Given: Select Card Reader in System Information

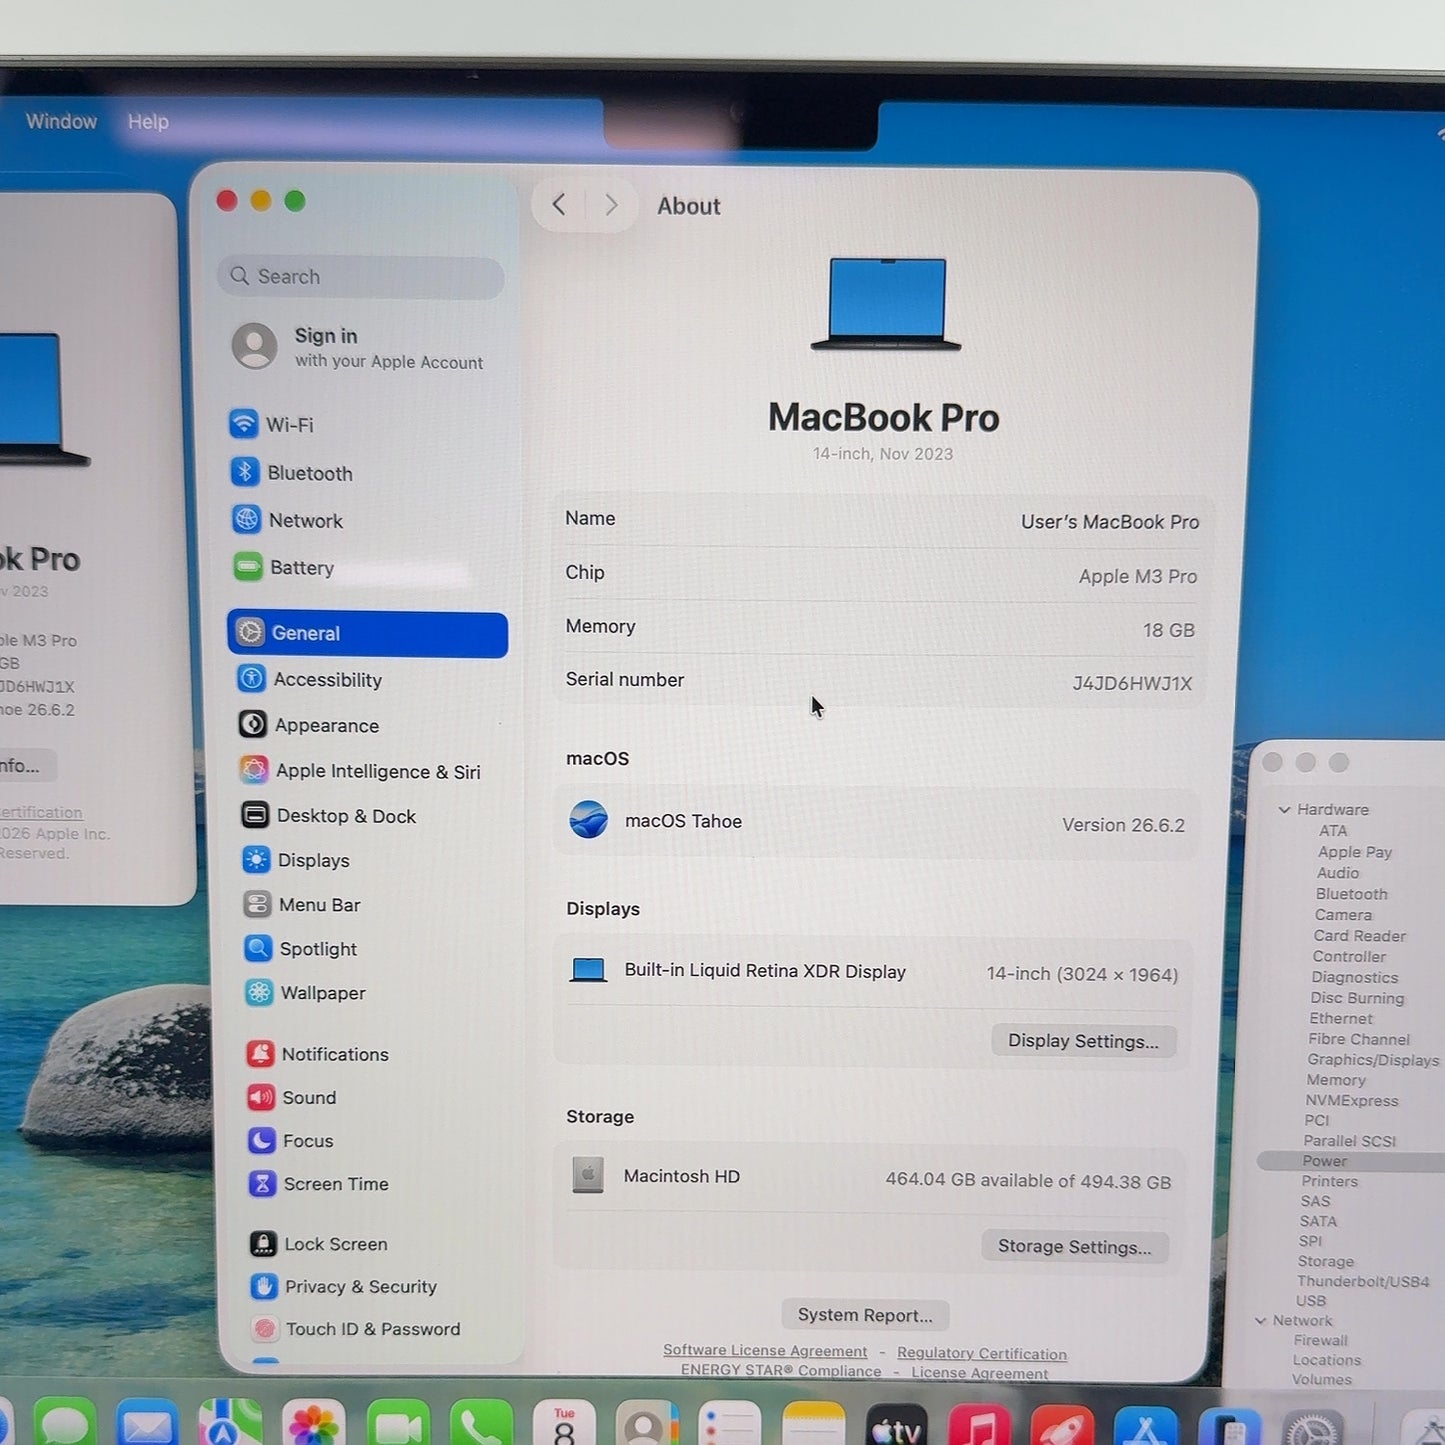Looking at the screenshot, I should [x=1359, y=936].
